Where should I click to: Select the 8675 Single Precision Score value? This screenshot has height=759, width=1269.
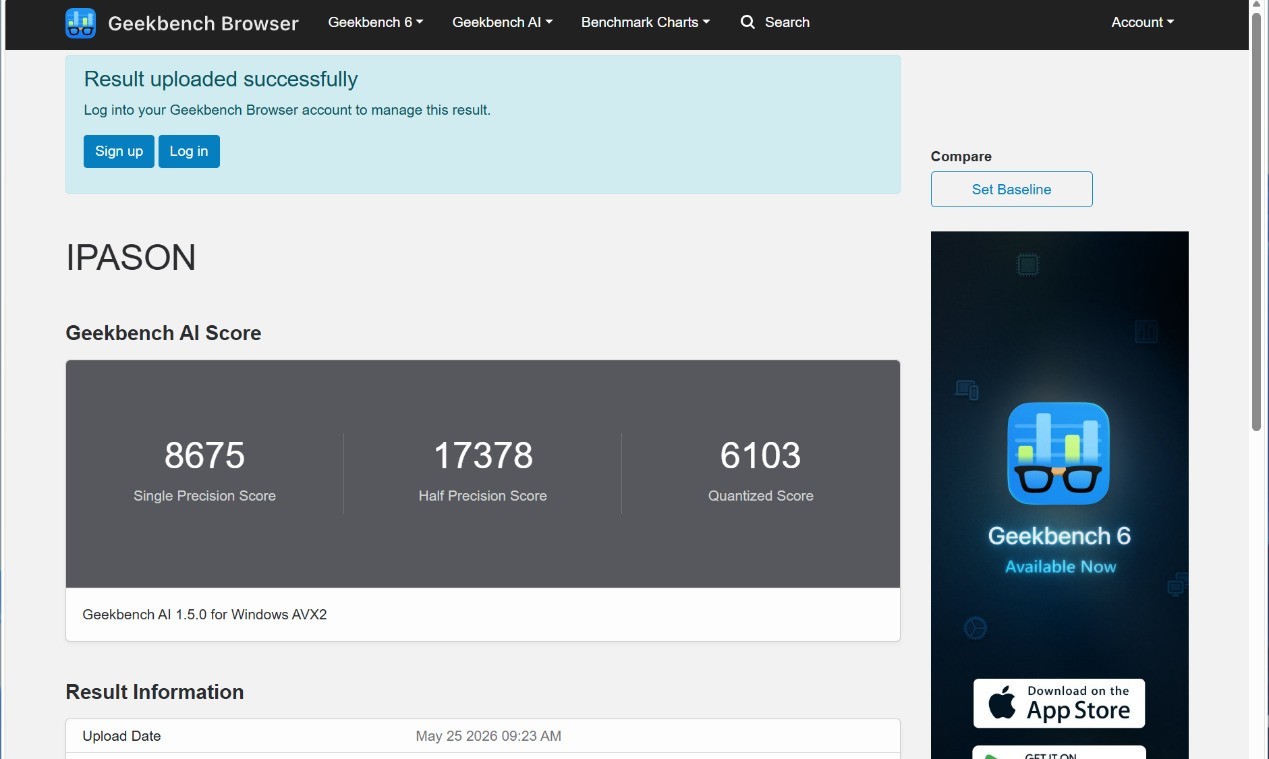(205, 455)
